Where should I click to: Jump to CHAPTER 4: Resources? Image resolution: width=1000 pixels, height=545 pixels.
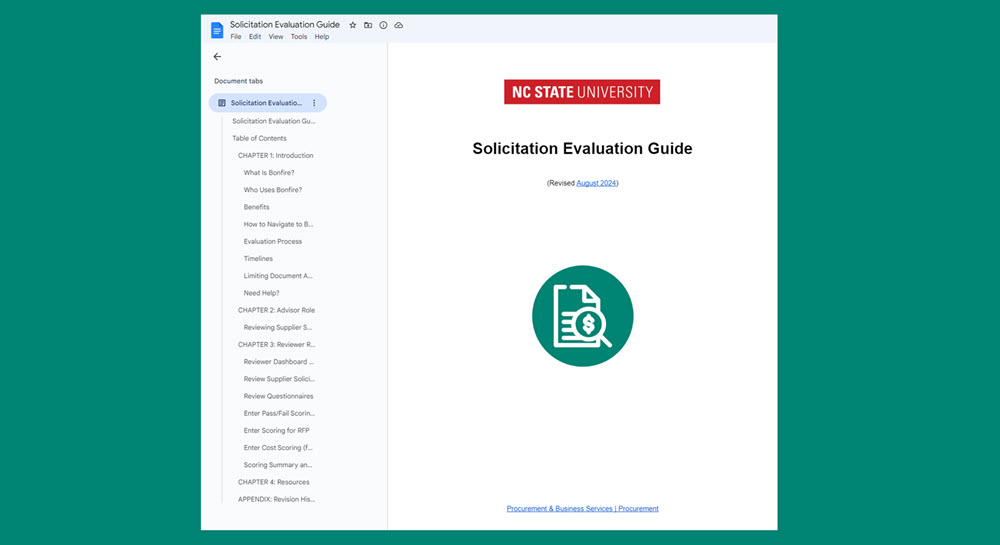coord(274,483)
